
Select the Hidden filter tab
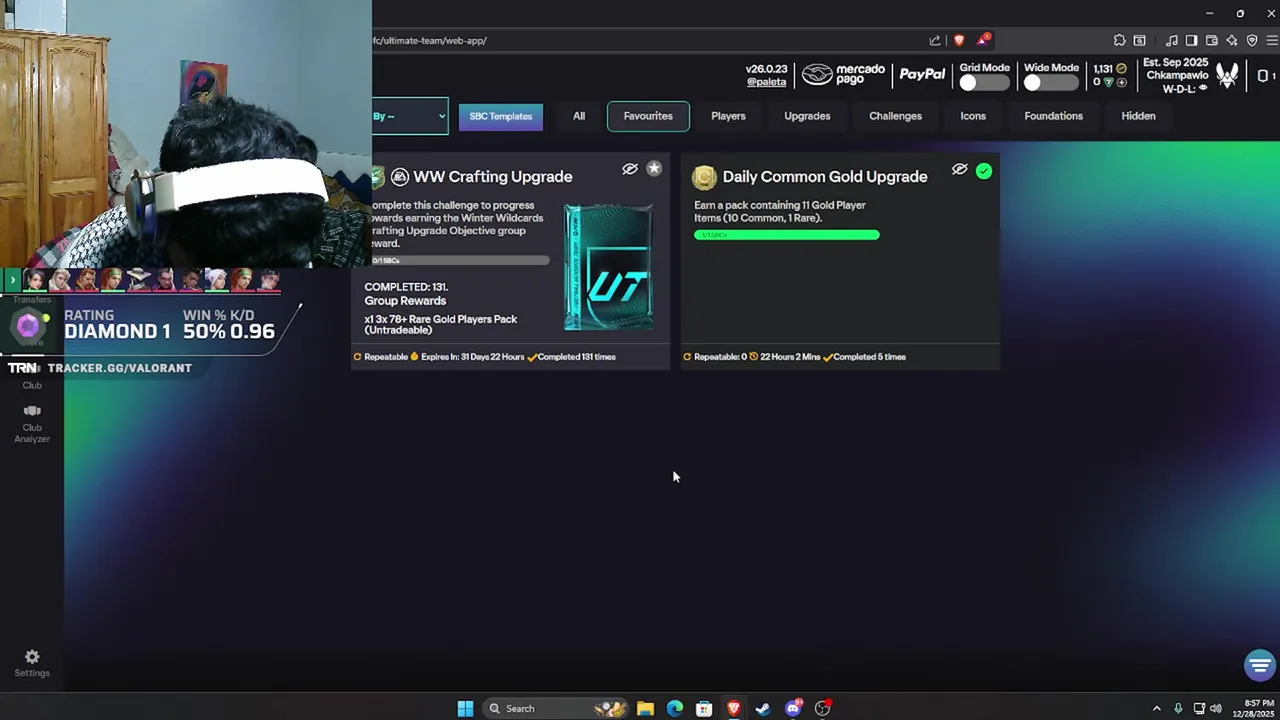tap(1138, 116)
